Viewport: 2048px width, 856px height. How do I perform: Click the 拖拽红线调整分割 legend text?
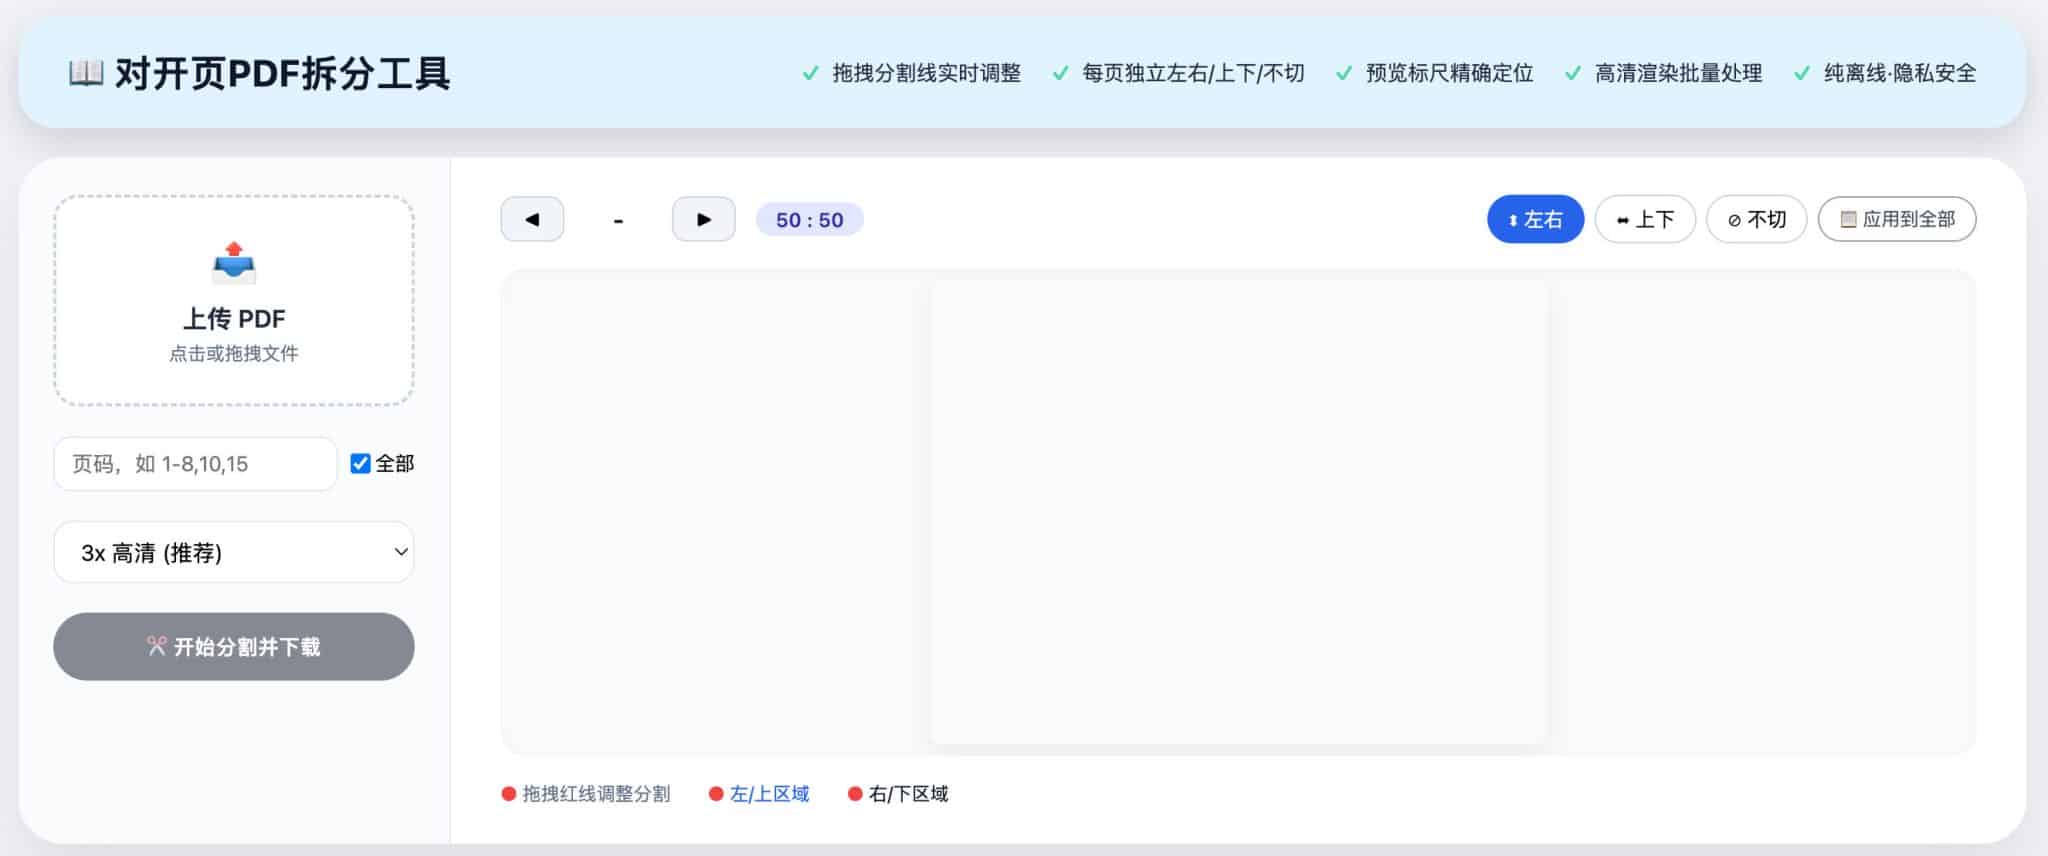click(596, 794)
